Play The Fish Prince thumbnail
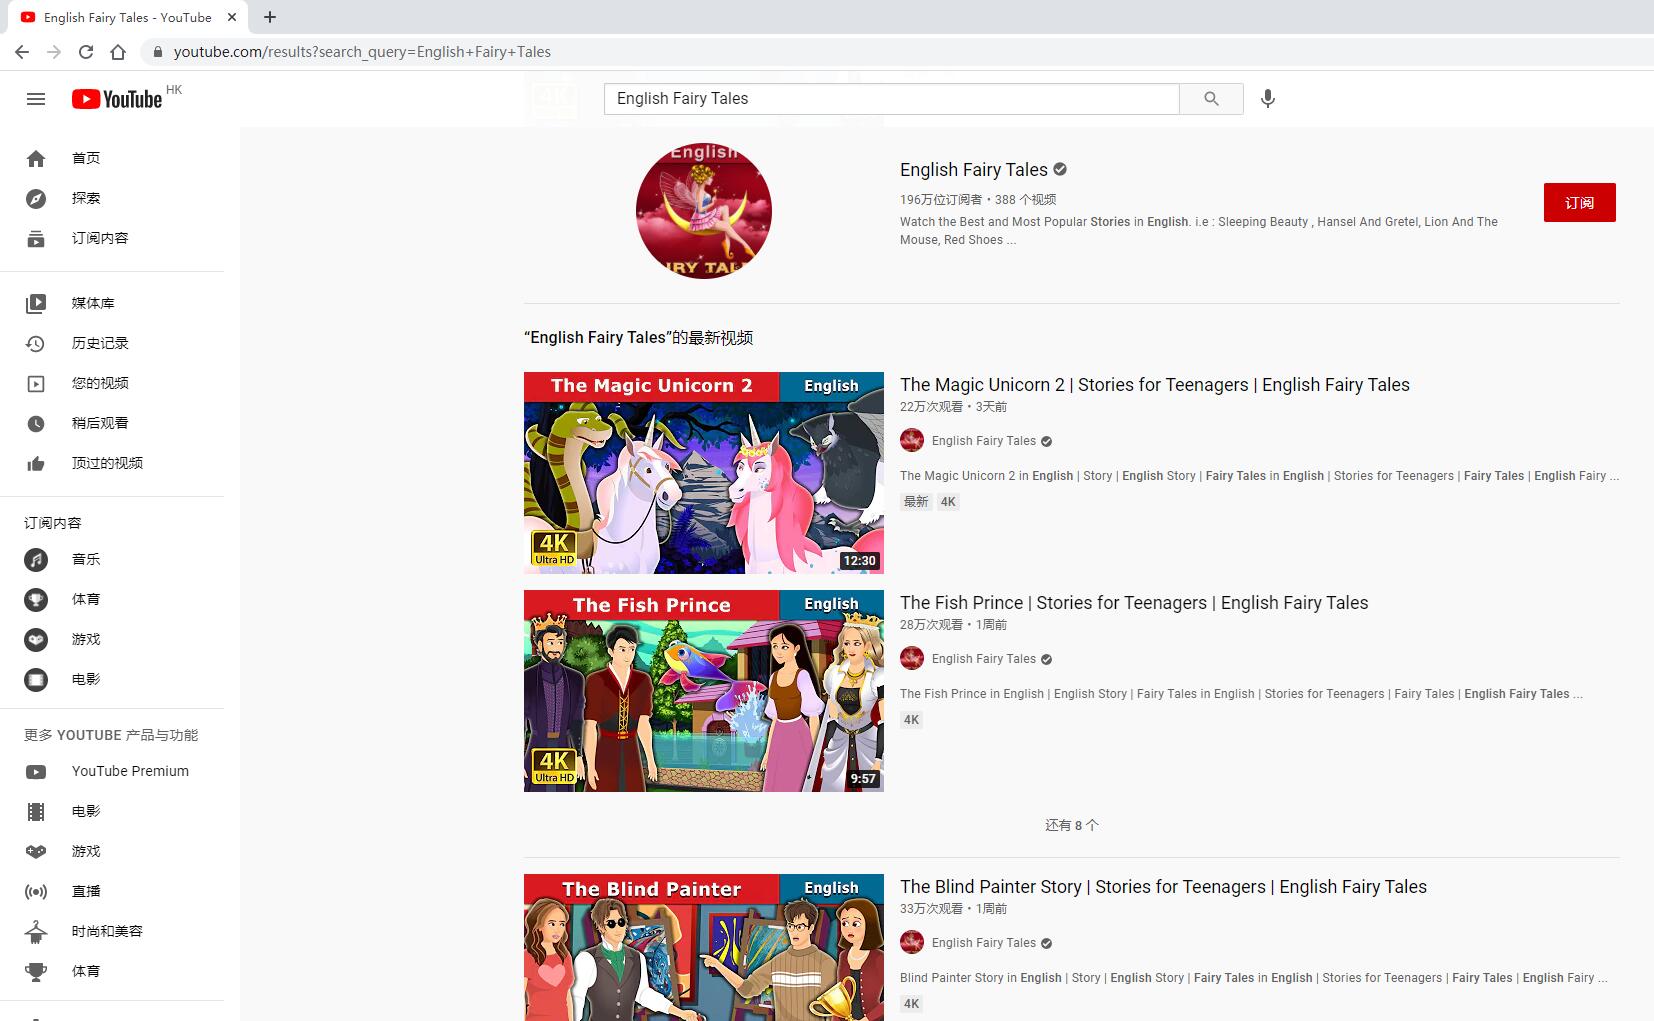 [704, 691]
